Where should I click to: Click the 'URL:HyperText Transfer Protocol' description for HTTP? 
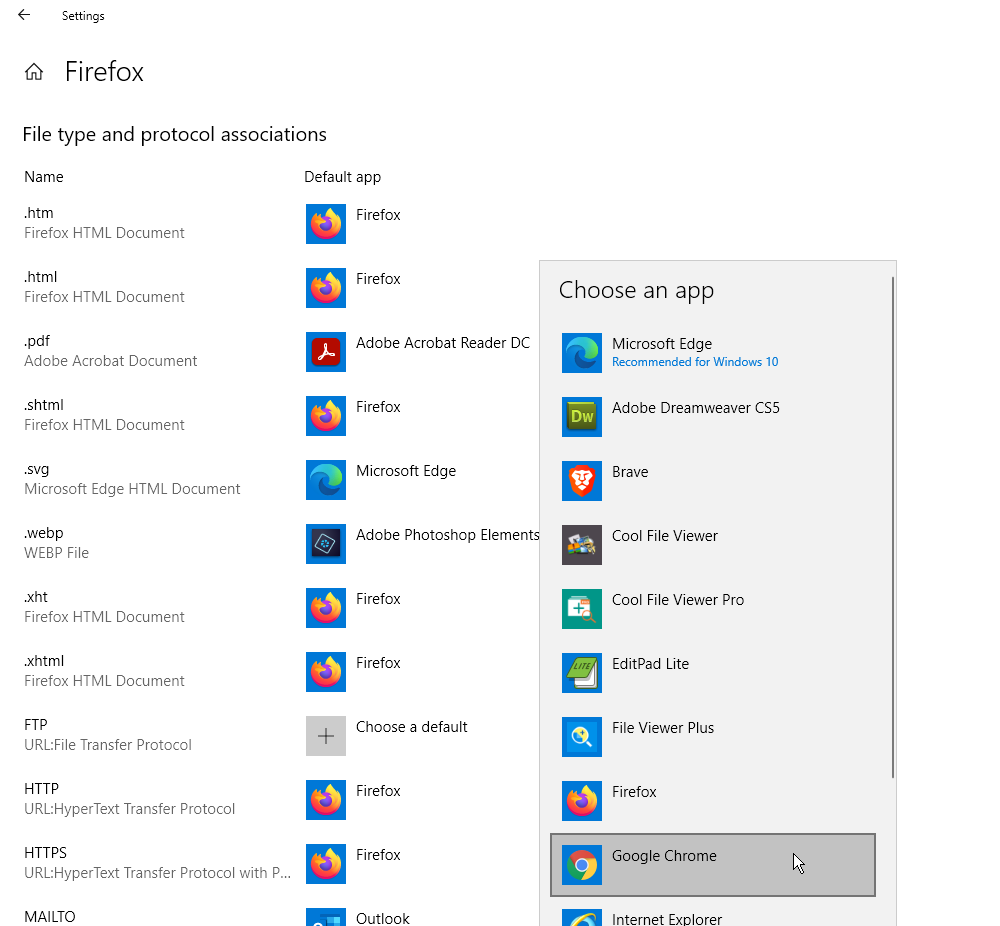point(129,809)
